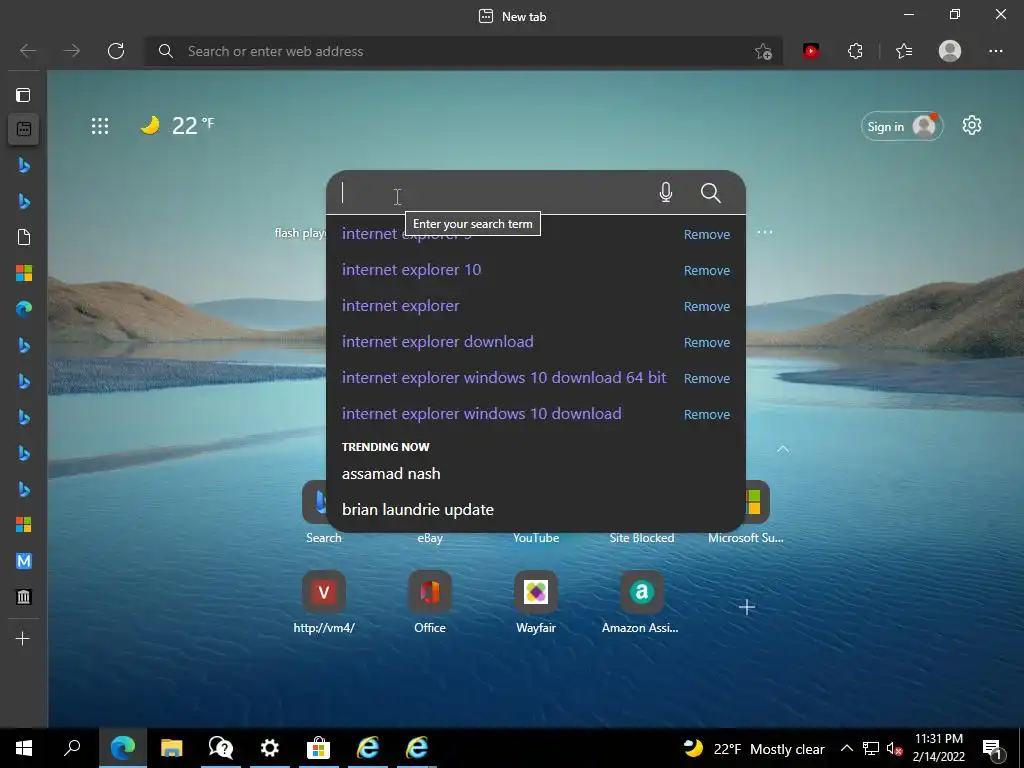This screenshot has width=1024, height=768.
Task: Switch to the blue M icon tab
Action: tap(24, 561)
